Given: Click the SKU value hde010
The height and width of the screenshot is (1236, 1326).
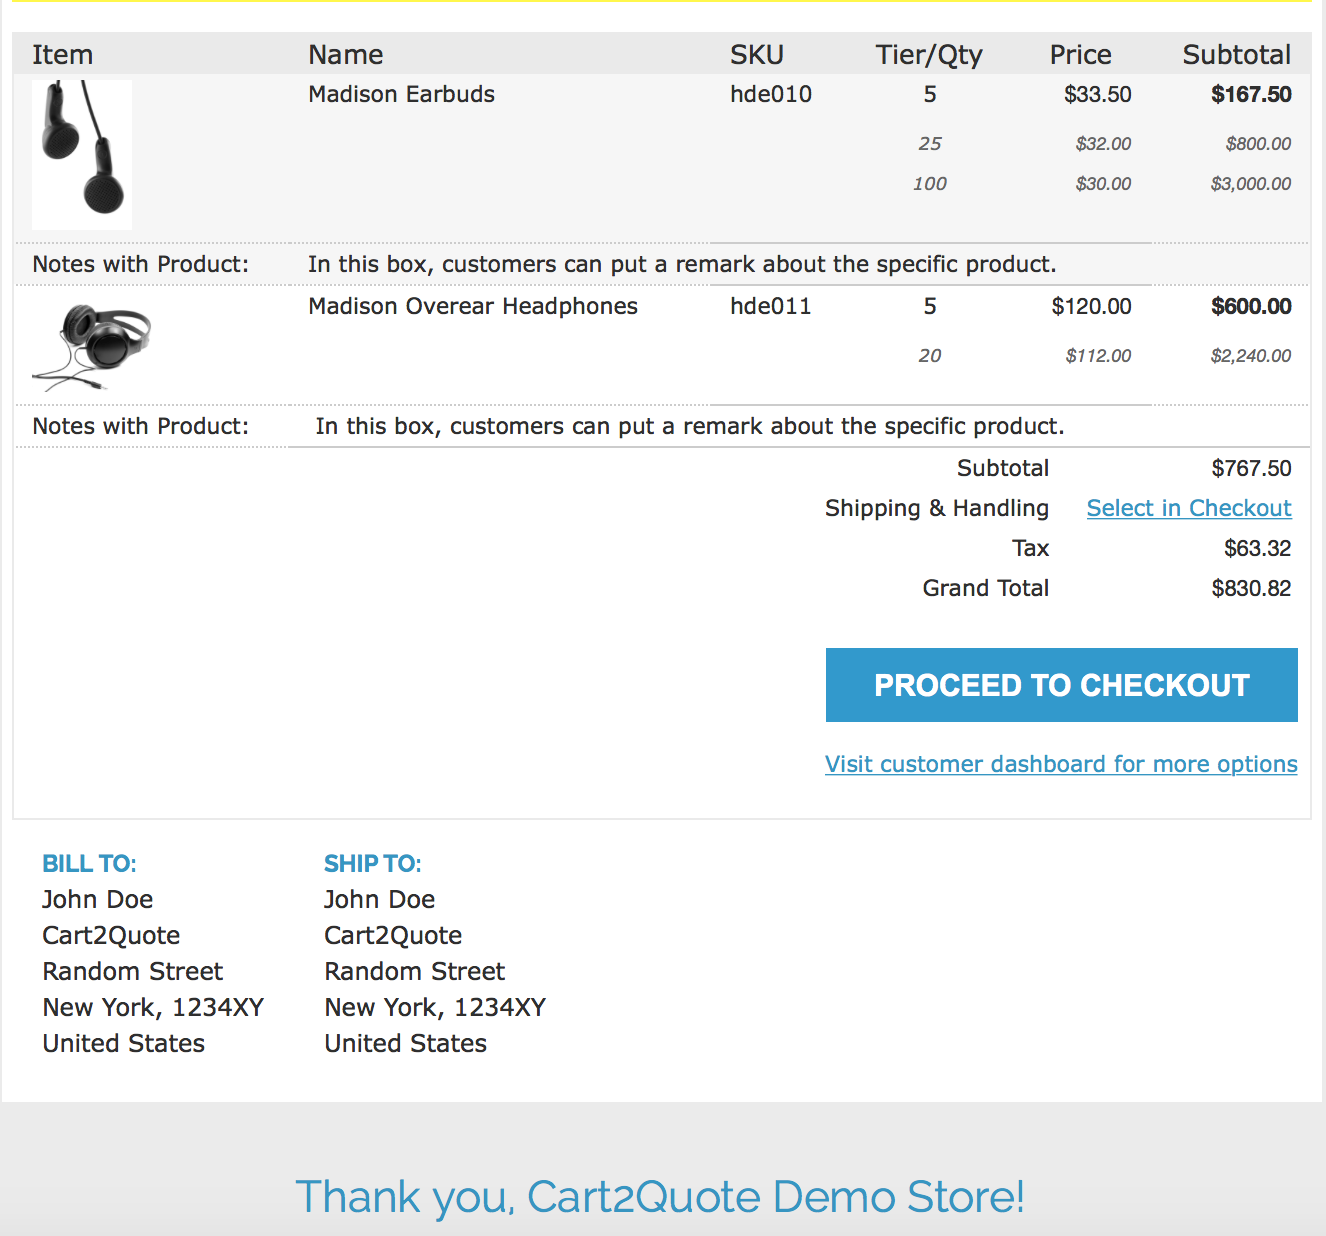Looking at the screenshot, I should tap(771, 94).
